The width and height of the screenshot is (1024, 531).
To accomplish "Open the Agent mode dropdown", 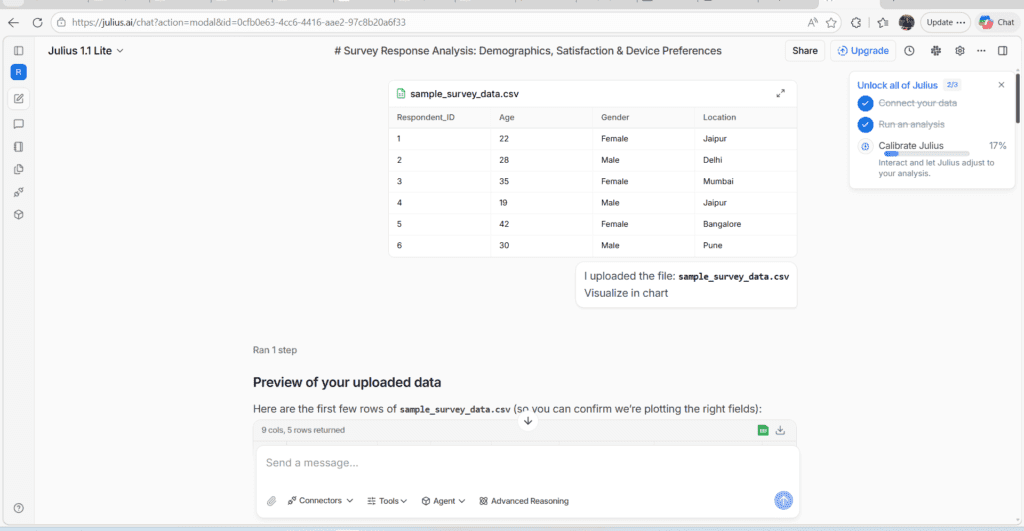I will point(443,501).
